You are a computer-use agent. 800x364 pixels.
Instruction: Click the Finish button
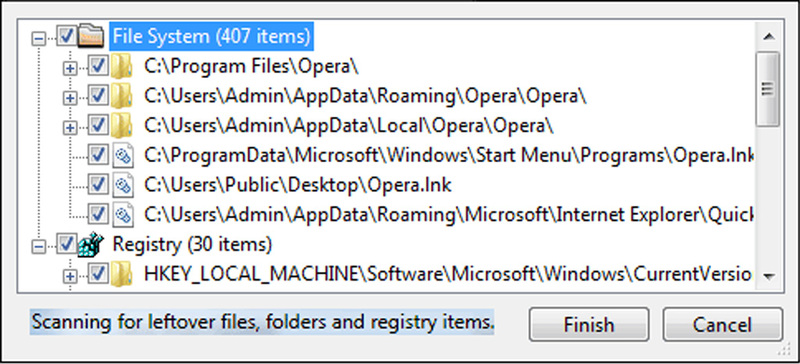tap(589, 324)
